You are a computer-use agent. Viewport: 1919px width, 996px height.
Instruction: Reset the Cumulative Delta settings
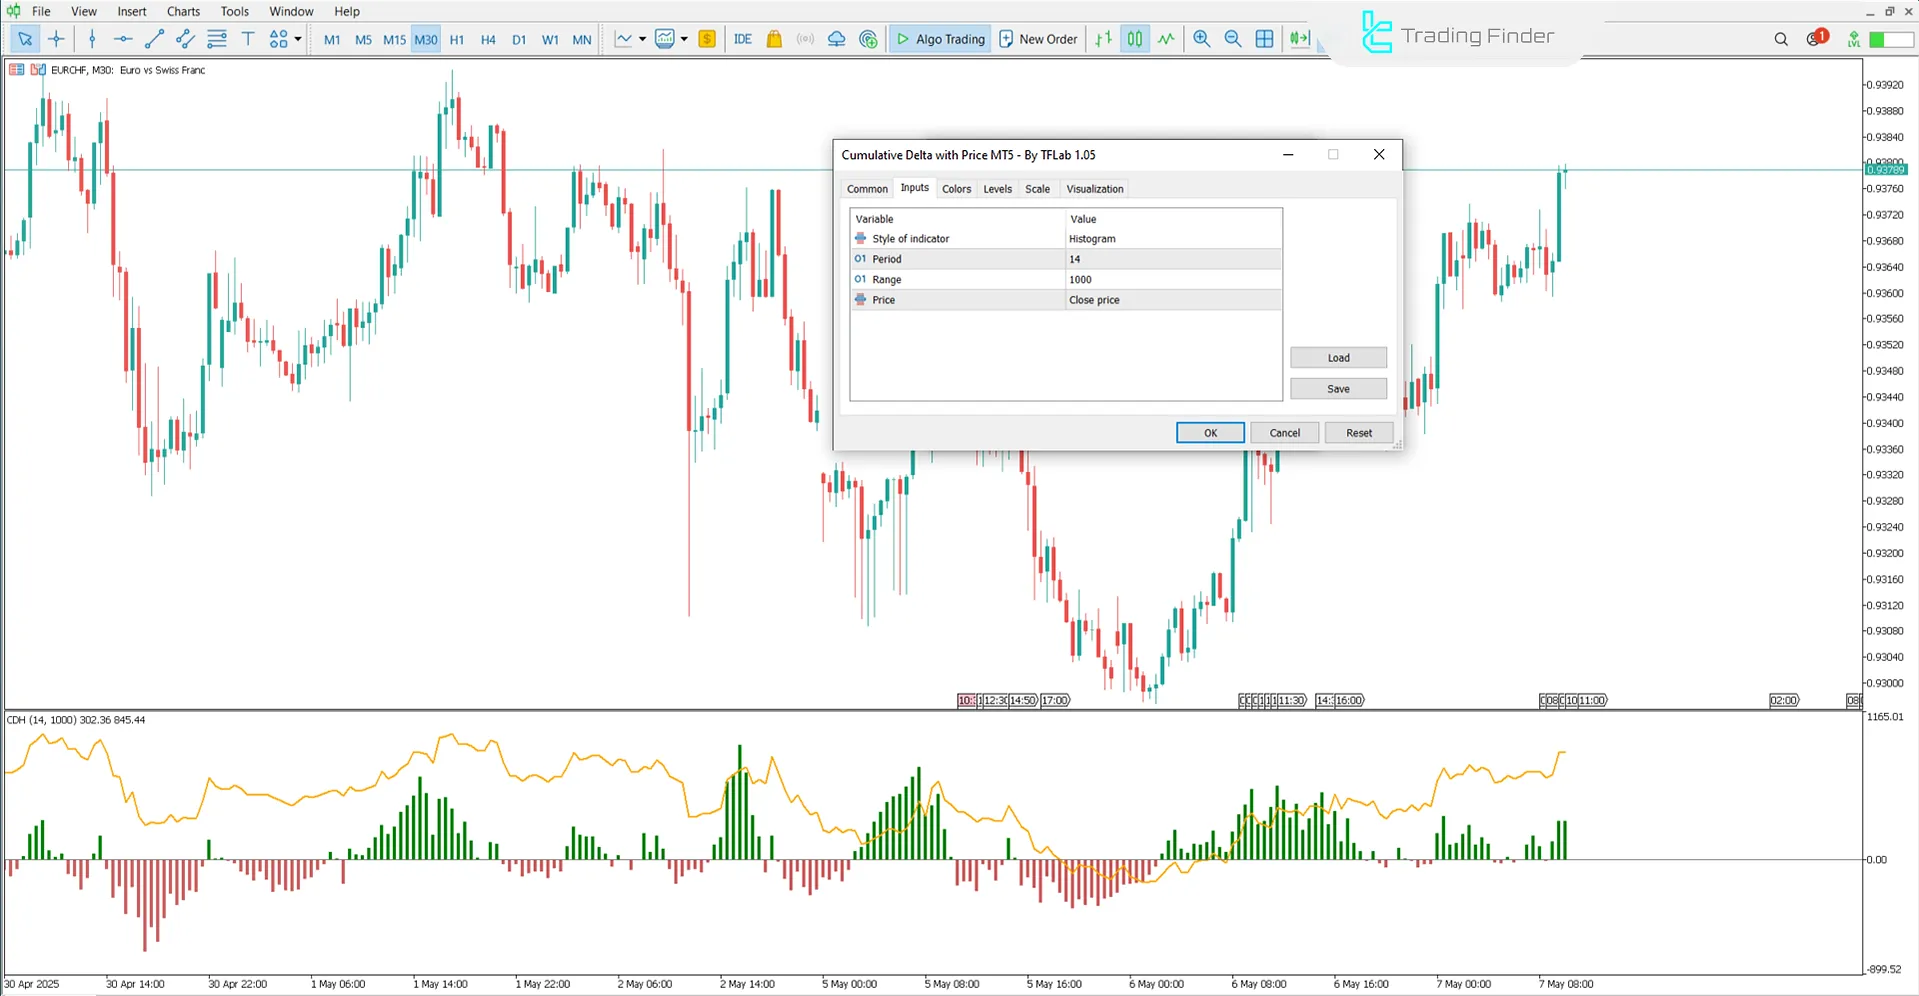[1358, 432]
